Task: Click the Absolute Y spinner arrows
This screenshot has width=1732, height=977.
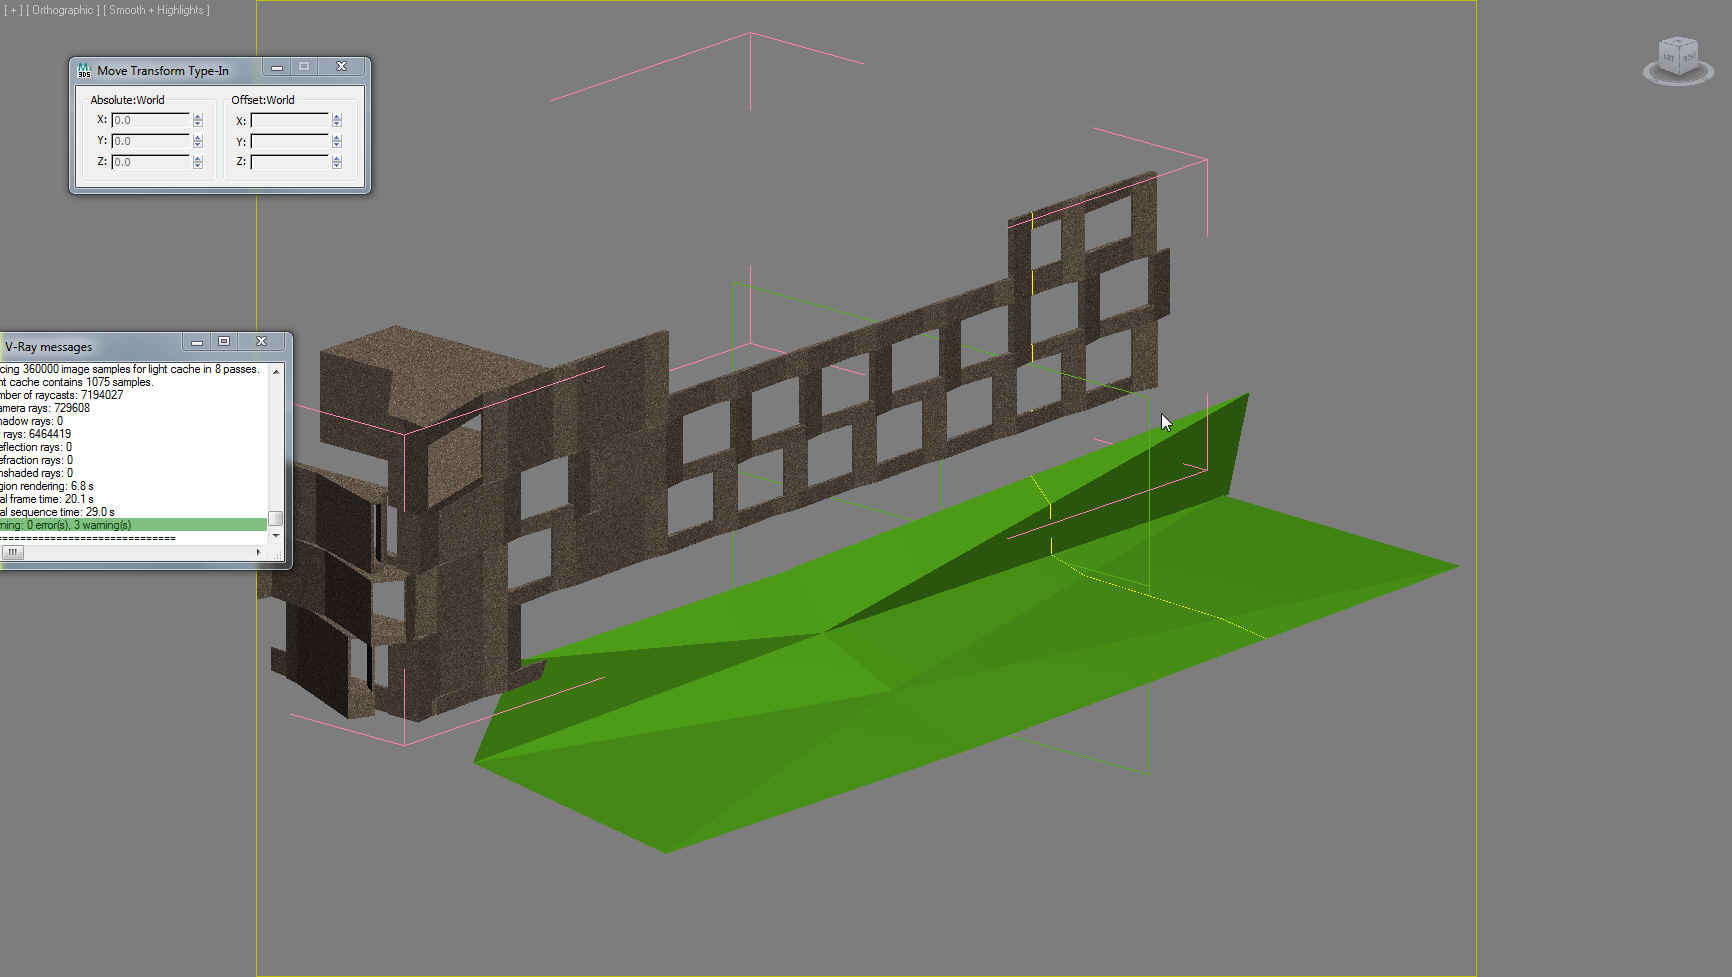Action: click(x=198, y=141)
